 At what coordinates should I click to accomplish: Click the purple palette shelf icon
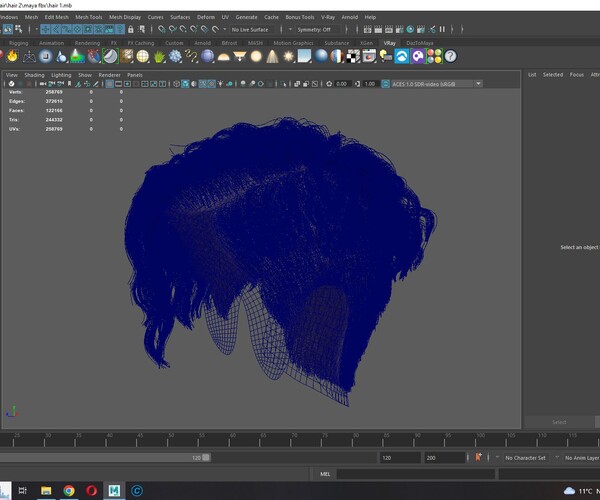click(418, 57)
